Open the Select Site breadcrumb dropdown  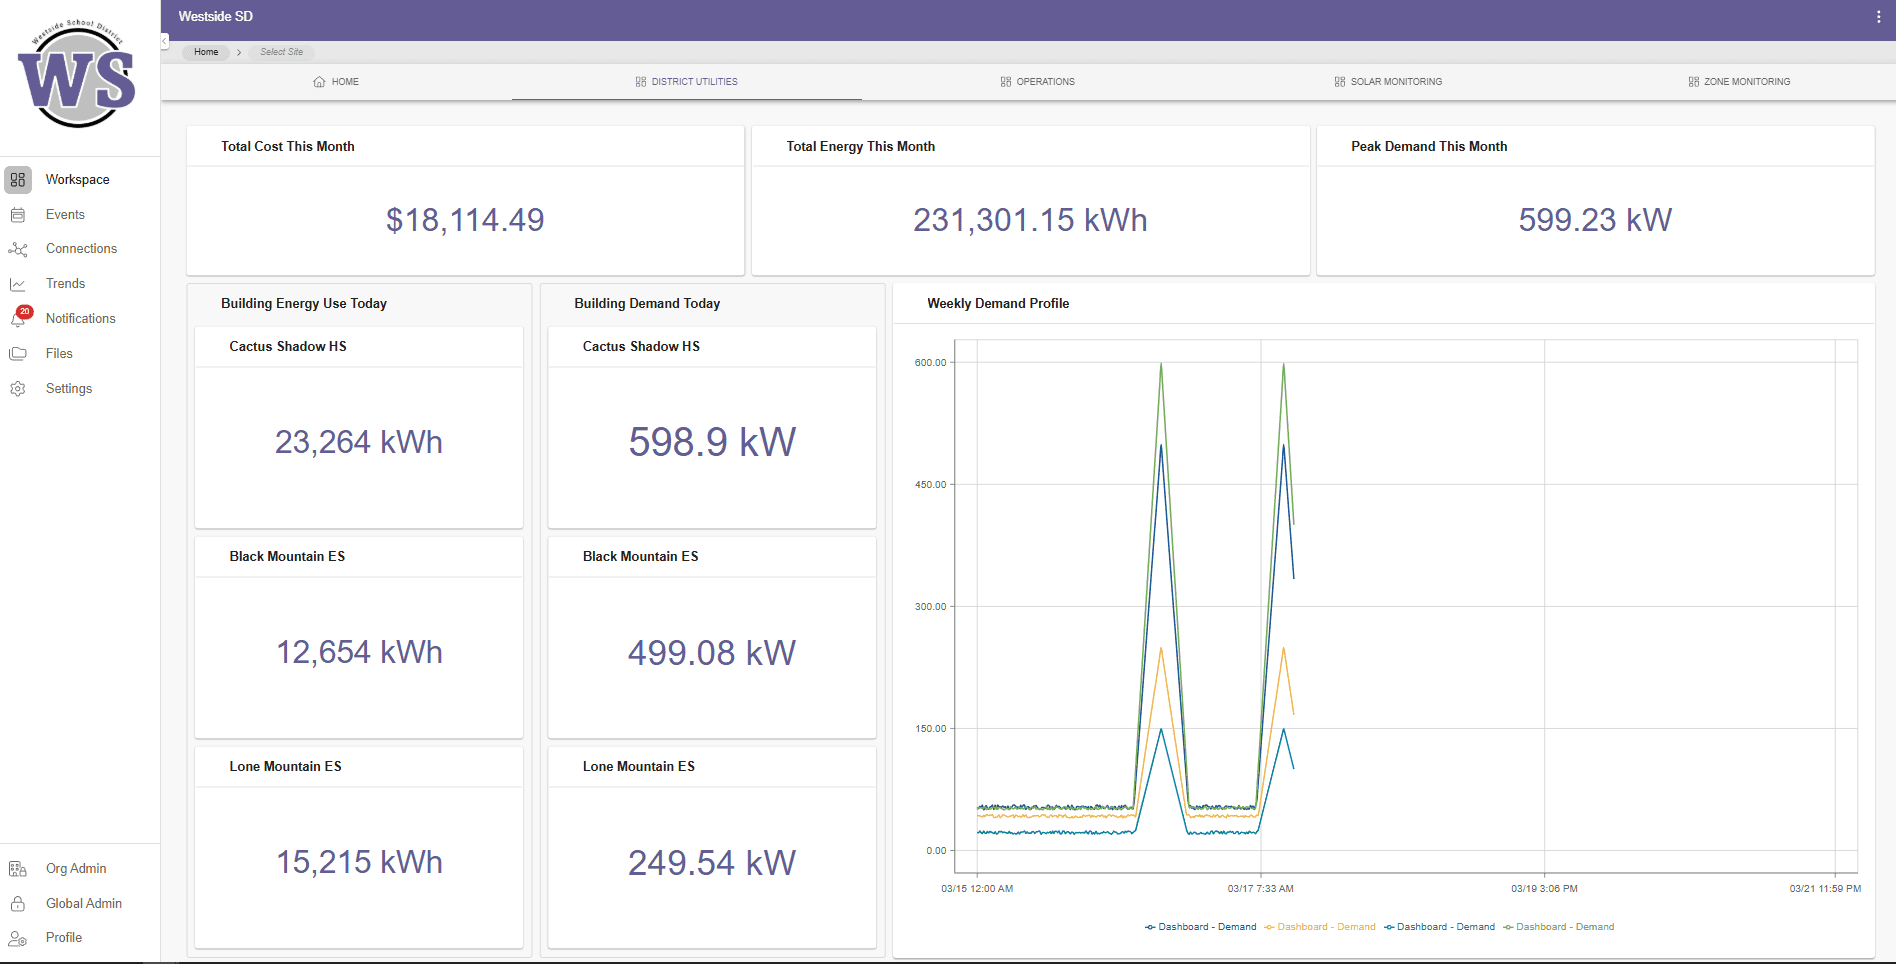click(281, 52)
